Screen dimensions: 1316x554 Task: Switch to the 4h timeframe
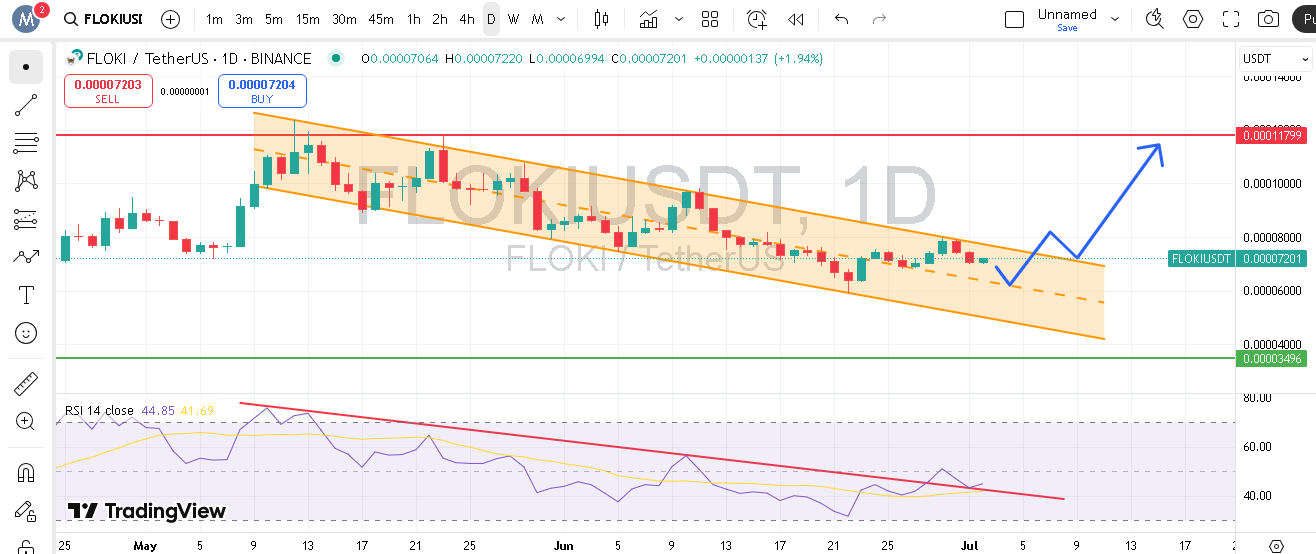pos(467,19)
